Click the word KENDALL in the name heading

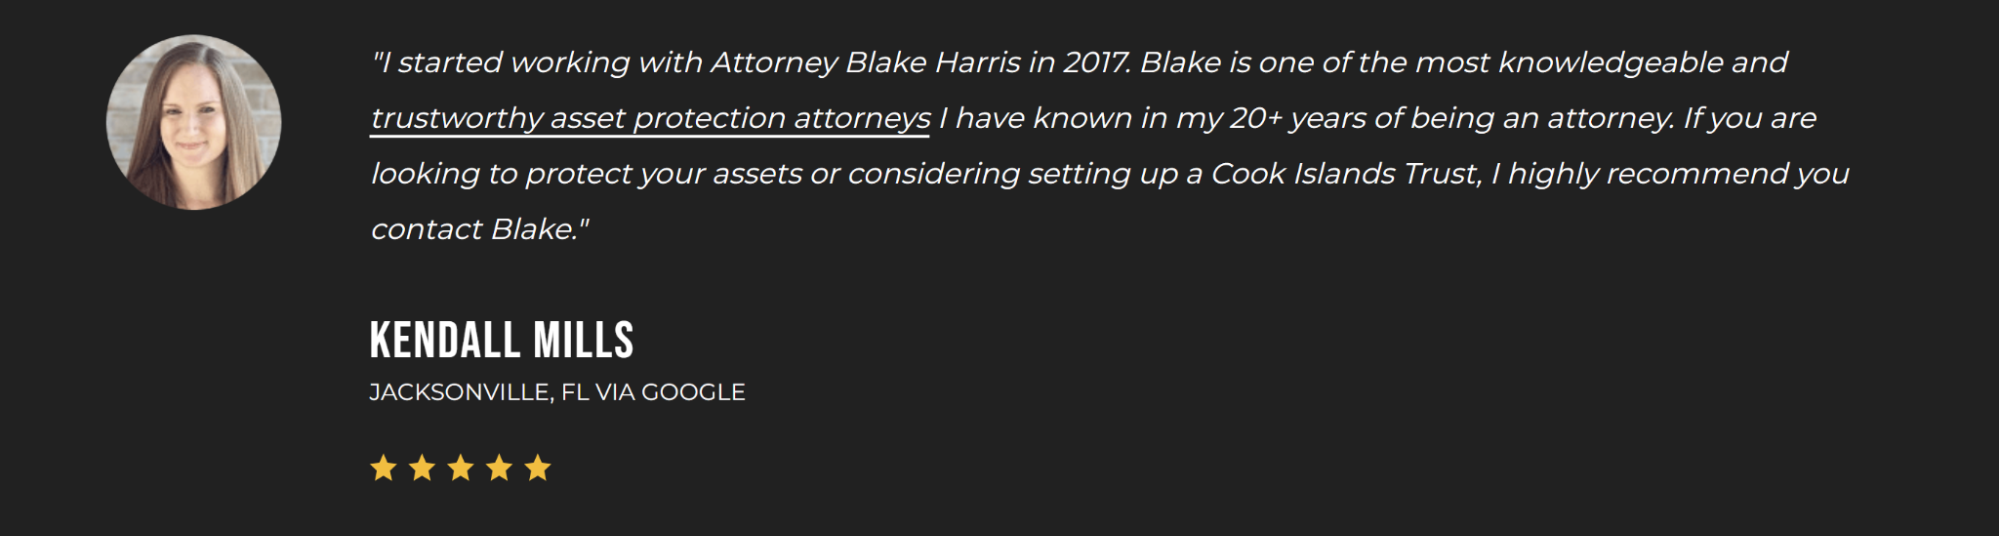point(444,340)
